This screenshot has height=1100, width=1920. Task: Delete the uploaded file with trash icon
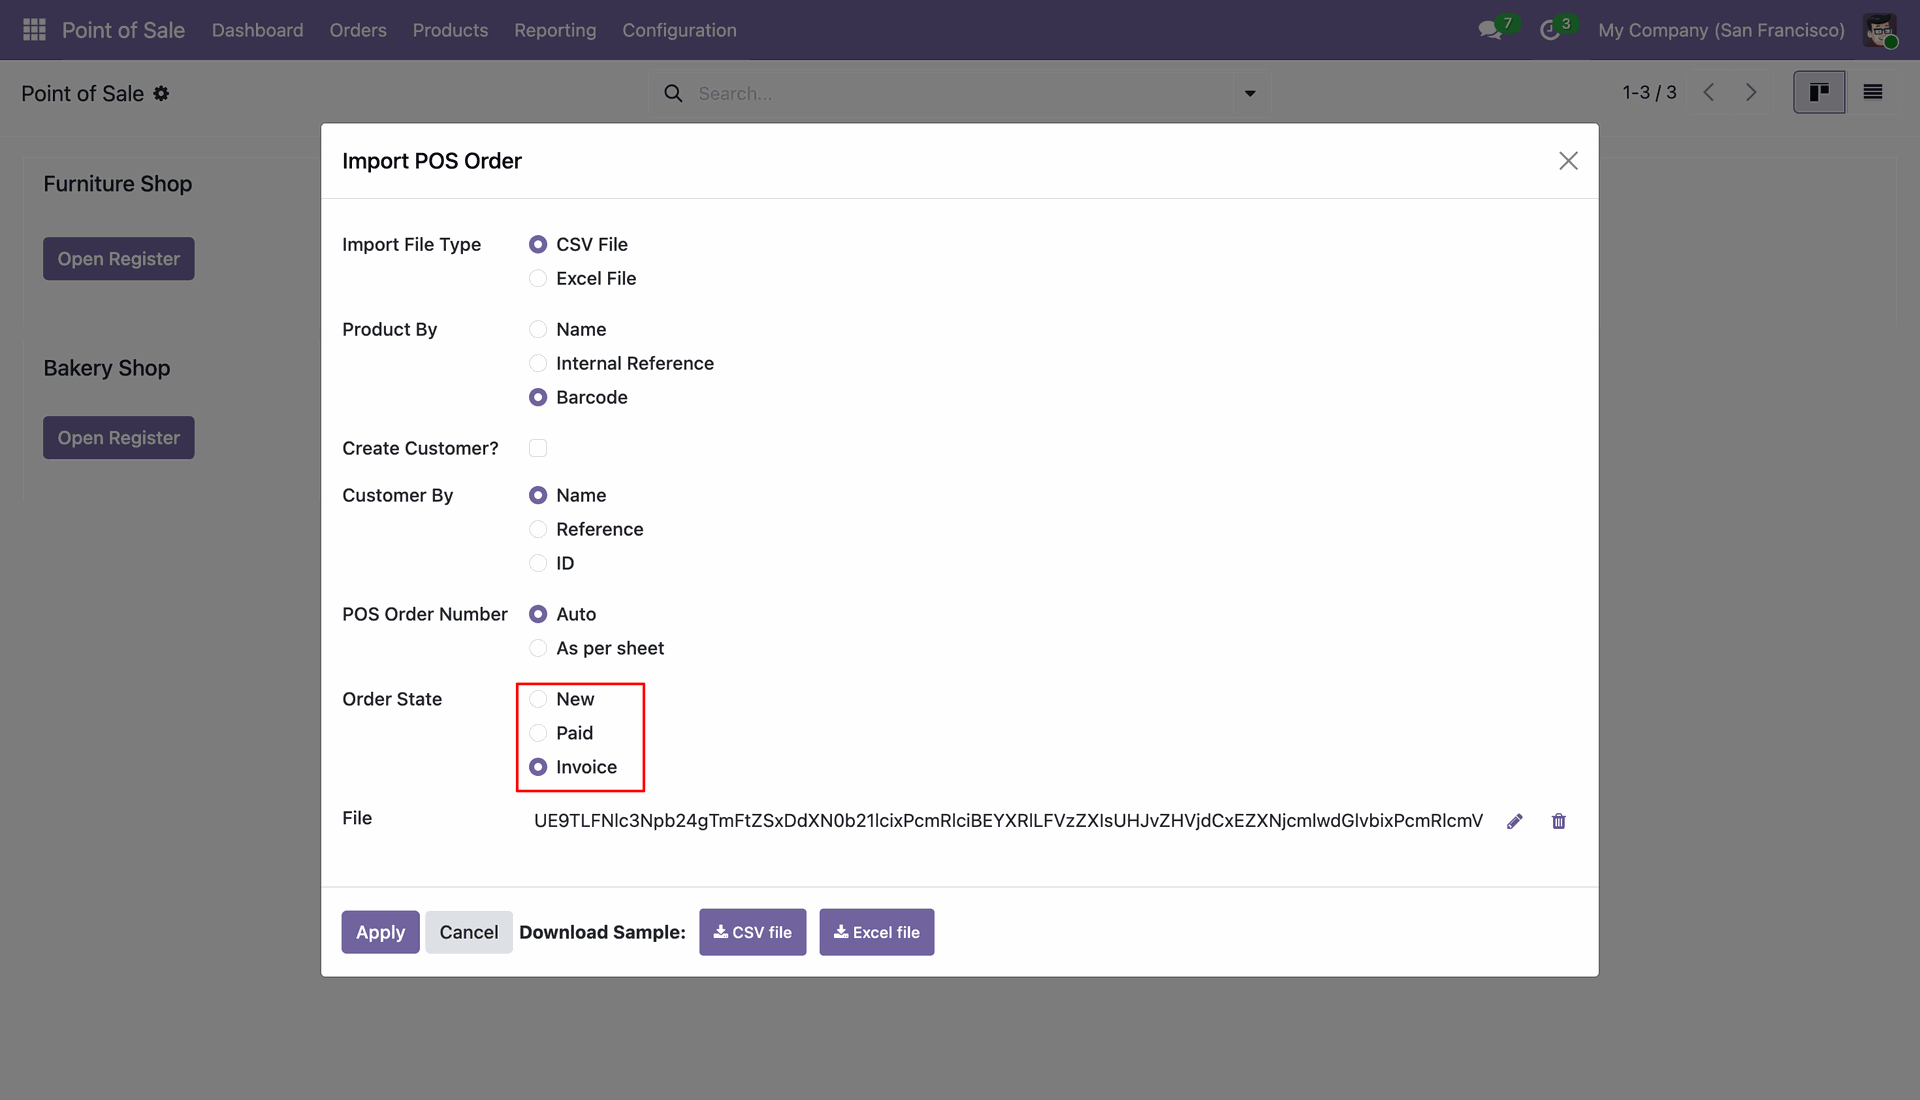coord(1559,821)
